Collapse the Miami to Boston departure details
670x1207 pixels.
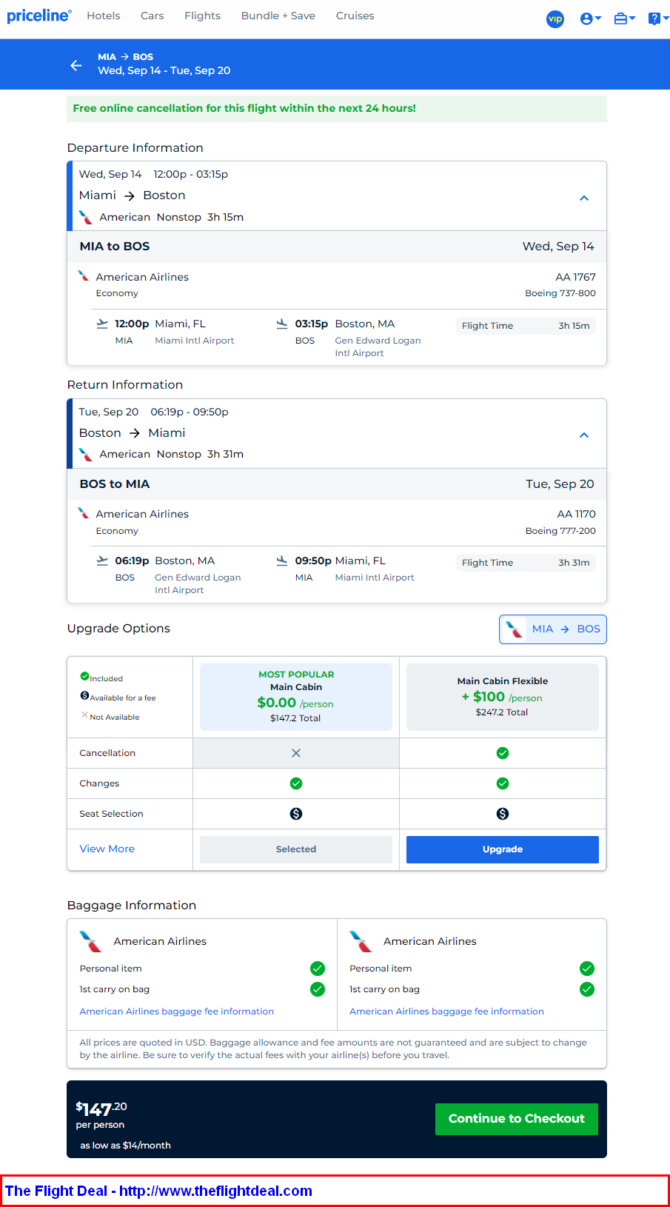[x=584, y=198]
